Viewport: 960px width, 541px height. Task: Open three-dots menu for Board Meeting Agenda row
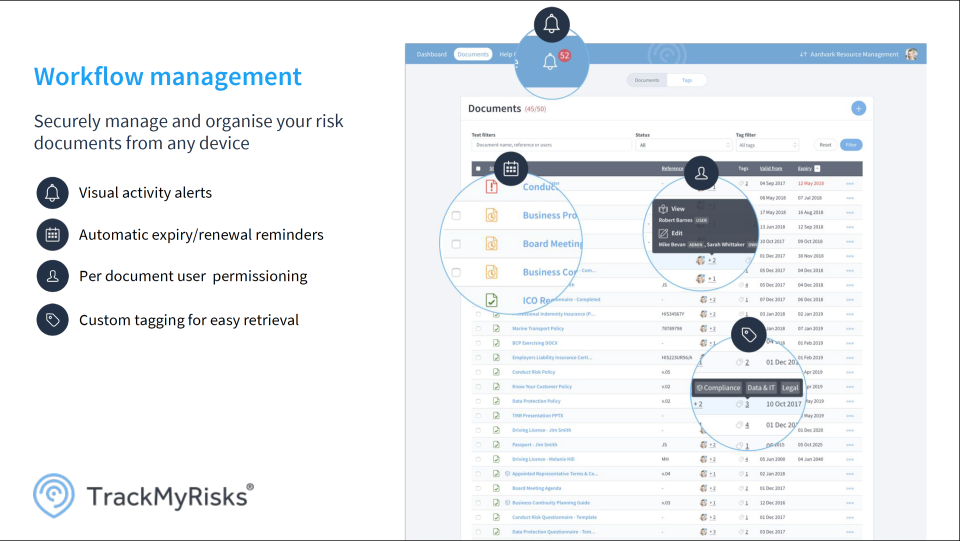click(850, 488)
